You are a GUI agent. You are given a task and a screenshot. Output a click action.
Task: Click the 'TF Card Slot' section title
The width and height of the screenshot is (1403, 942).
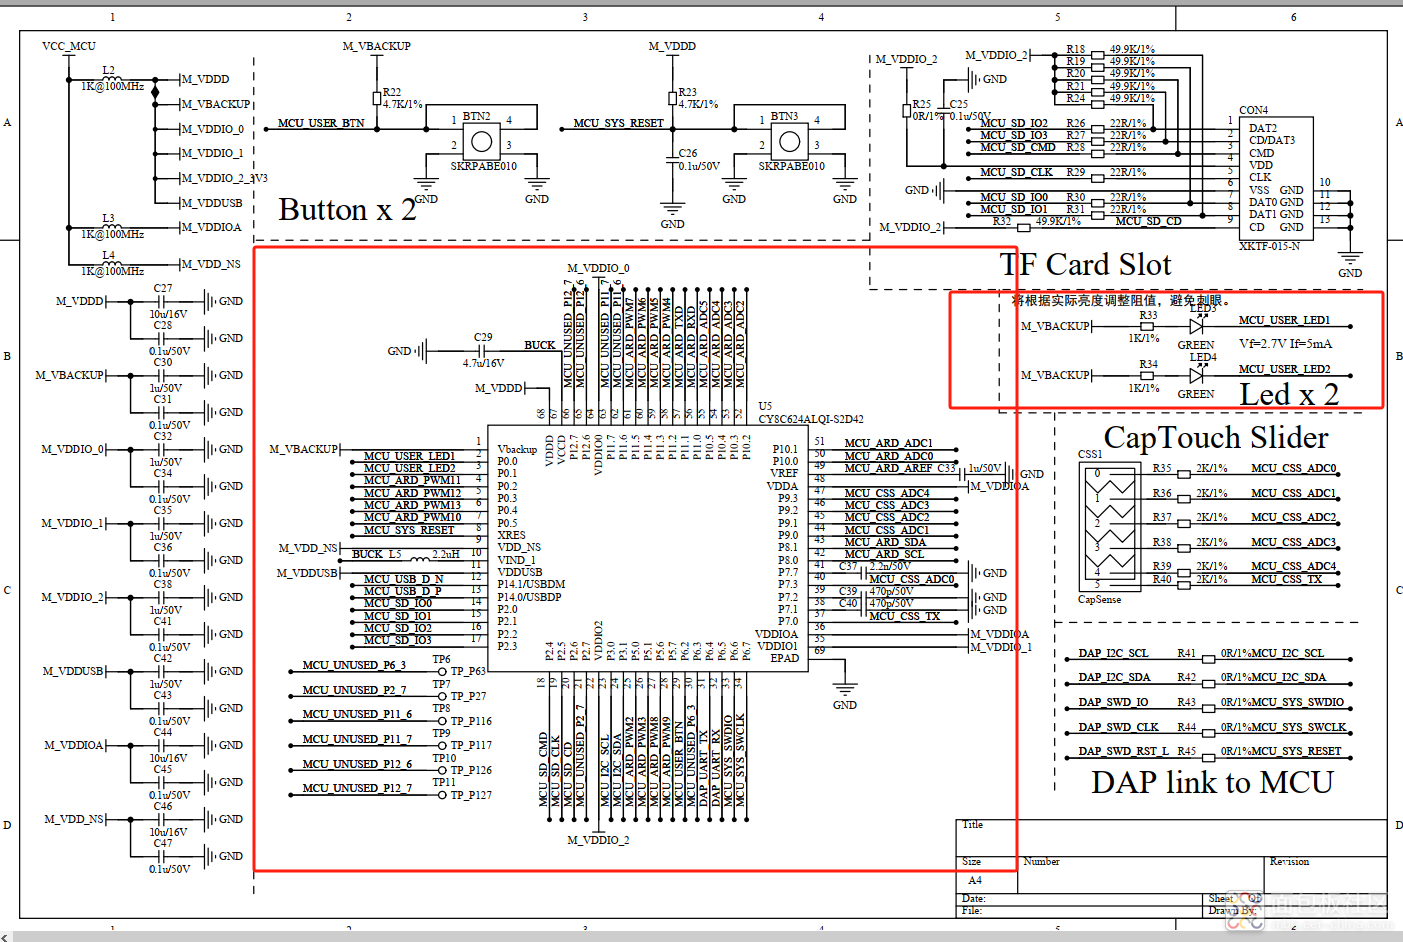(1085, 264)
